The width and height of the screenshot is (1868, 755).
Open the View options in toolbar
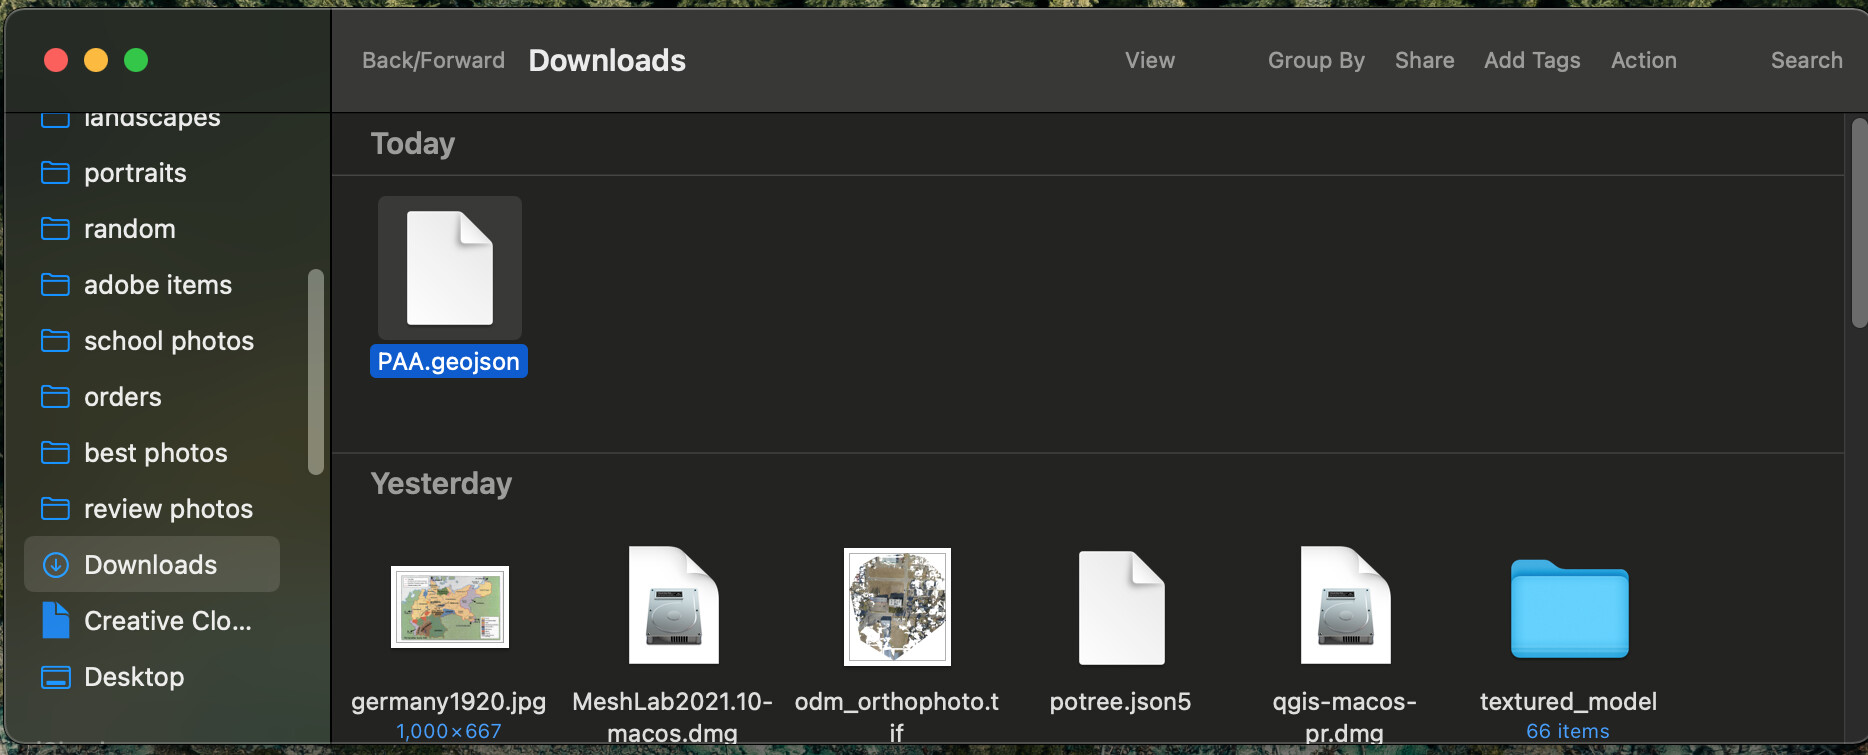(x=1149, y=60)
